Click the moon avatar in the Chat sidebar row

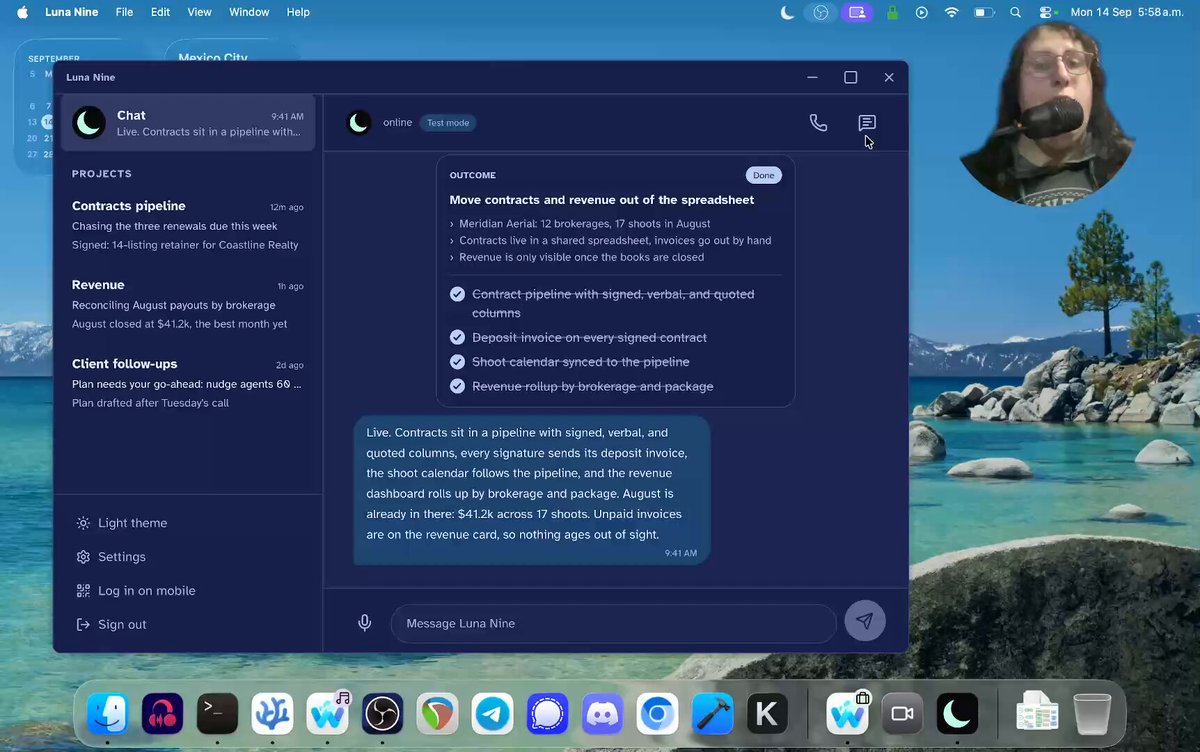[89, 123]
